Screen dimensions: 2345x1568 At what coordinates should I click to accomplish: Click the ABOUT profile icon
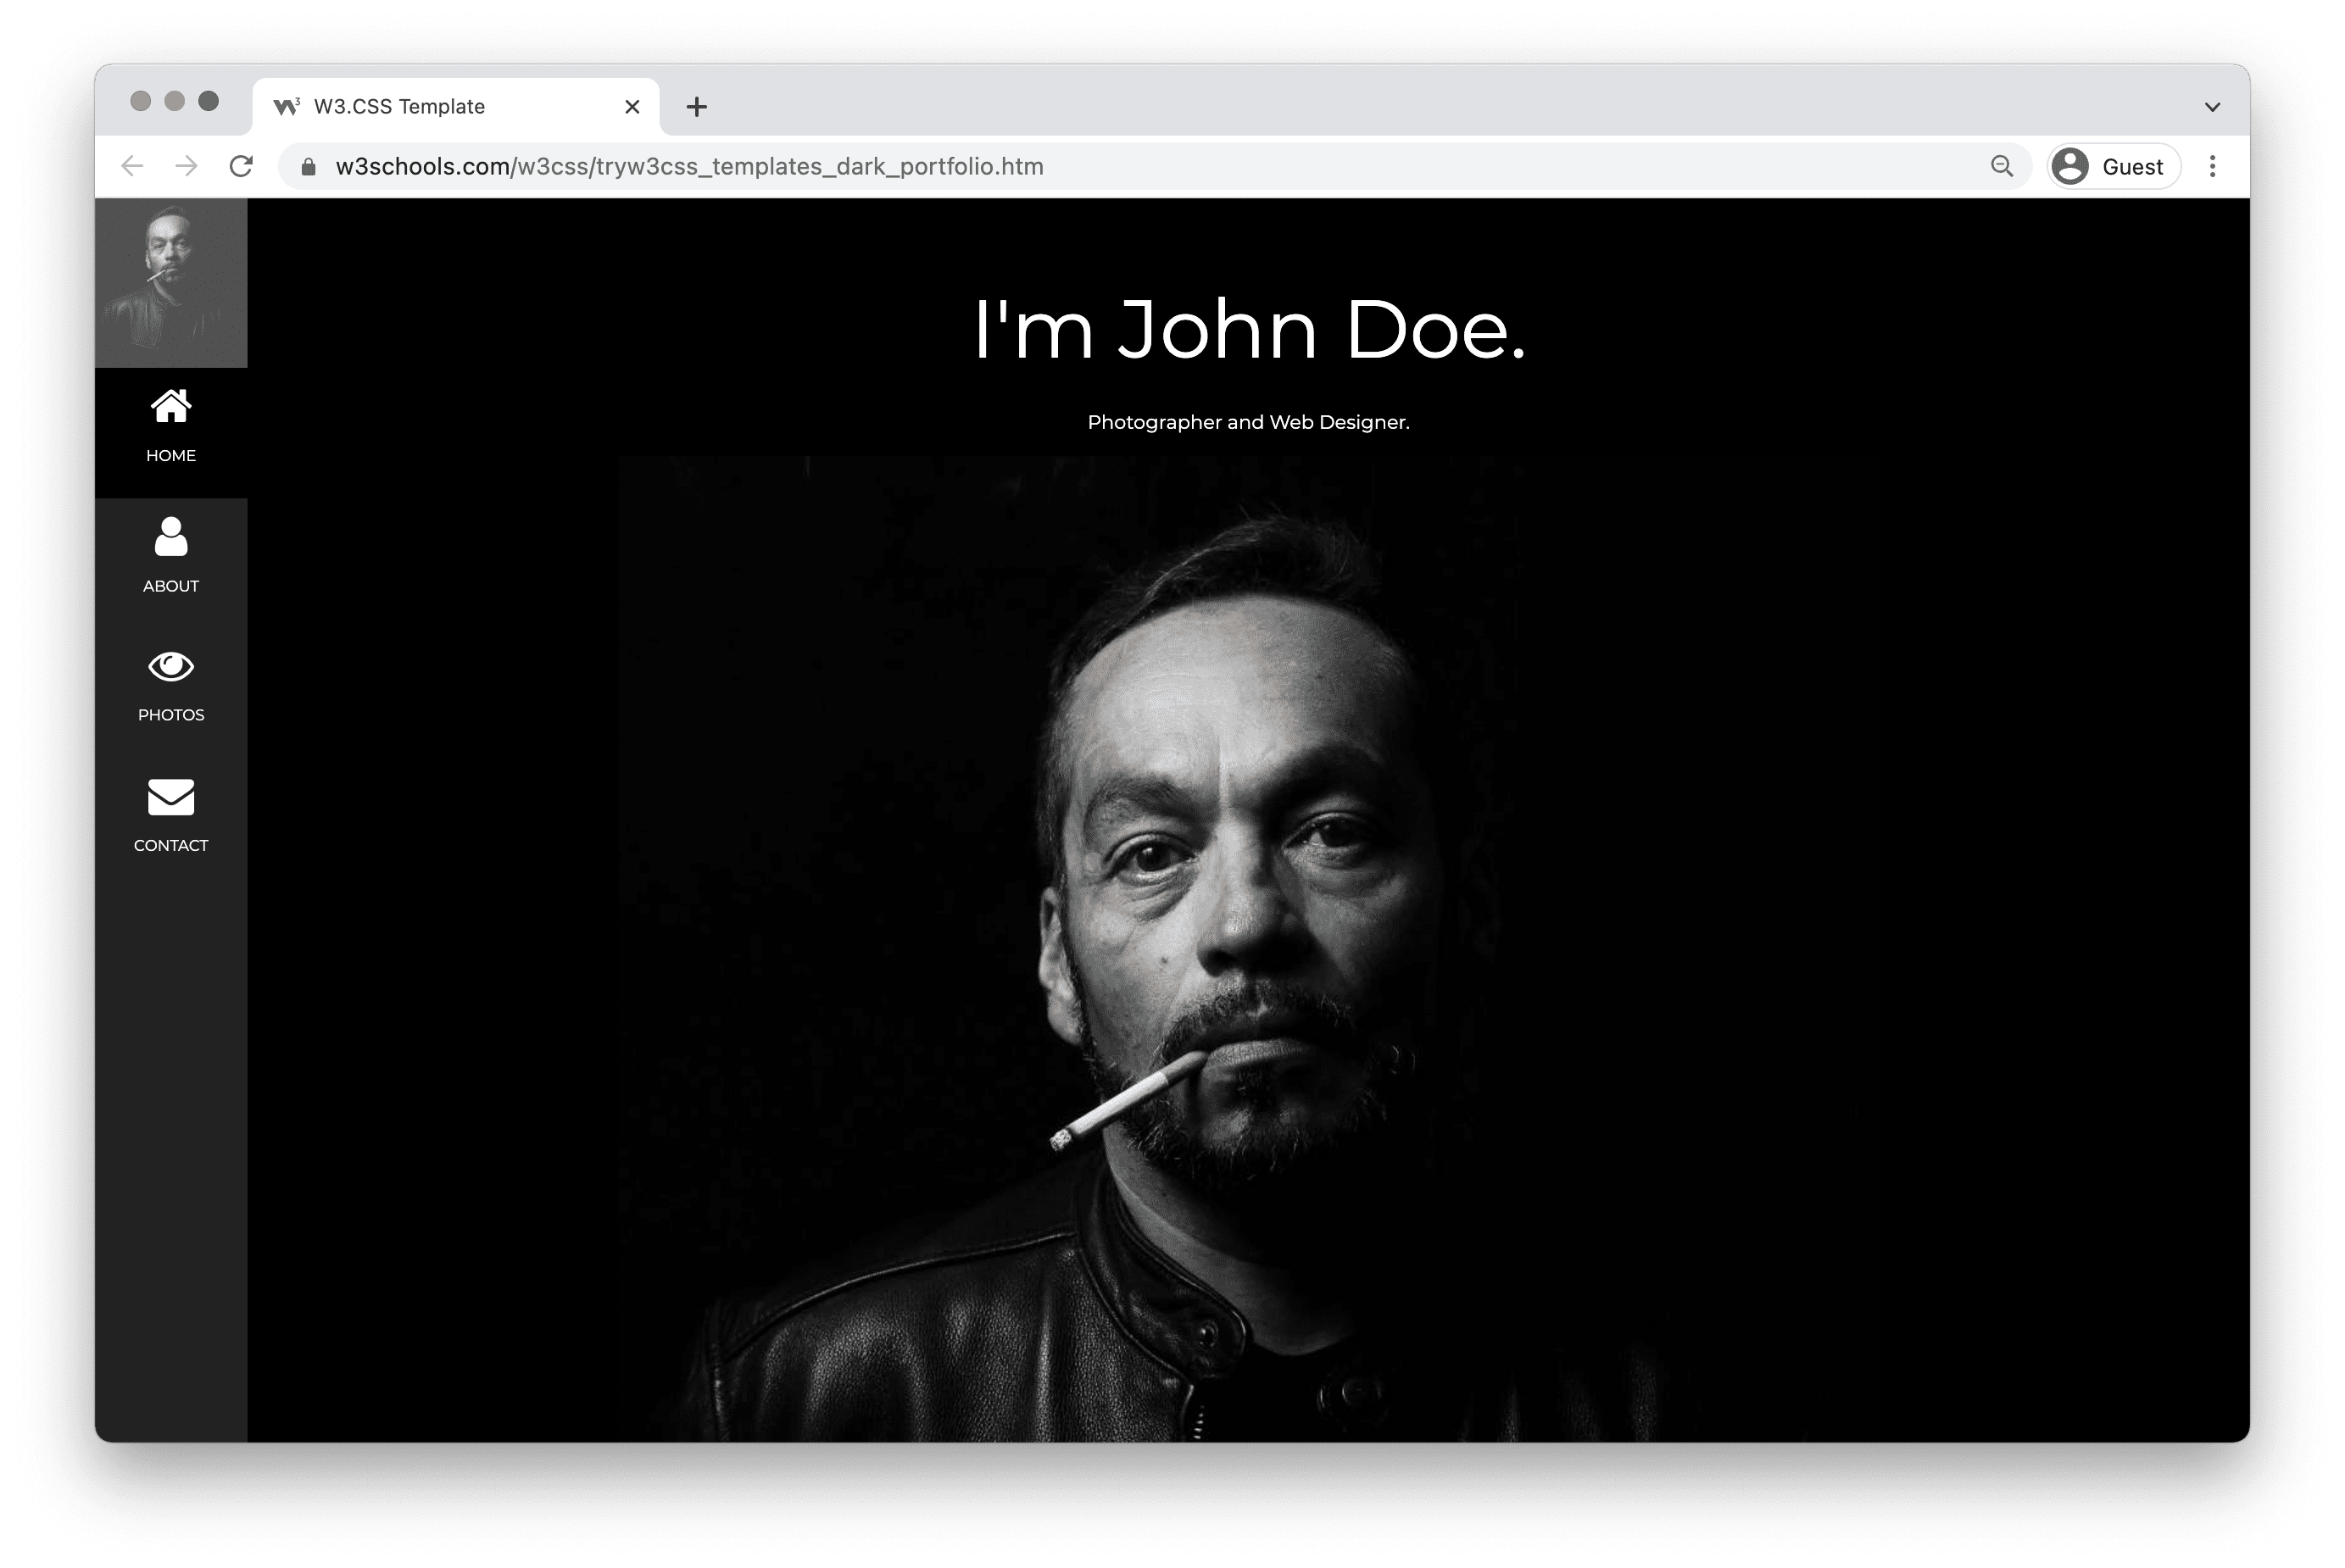(x=170, y=536)
